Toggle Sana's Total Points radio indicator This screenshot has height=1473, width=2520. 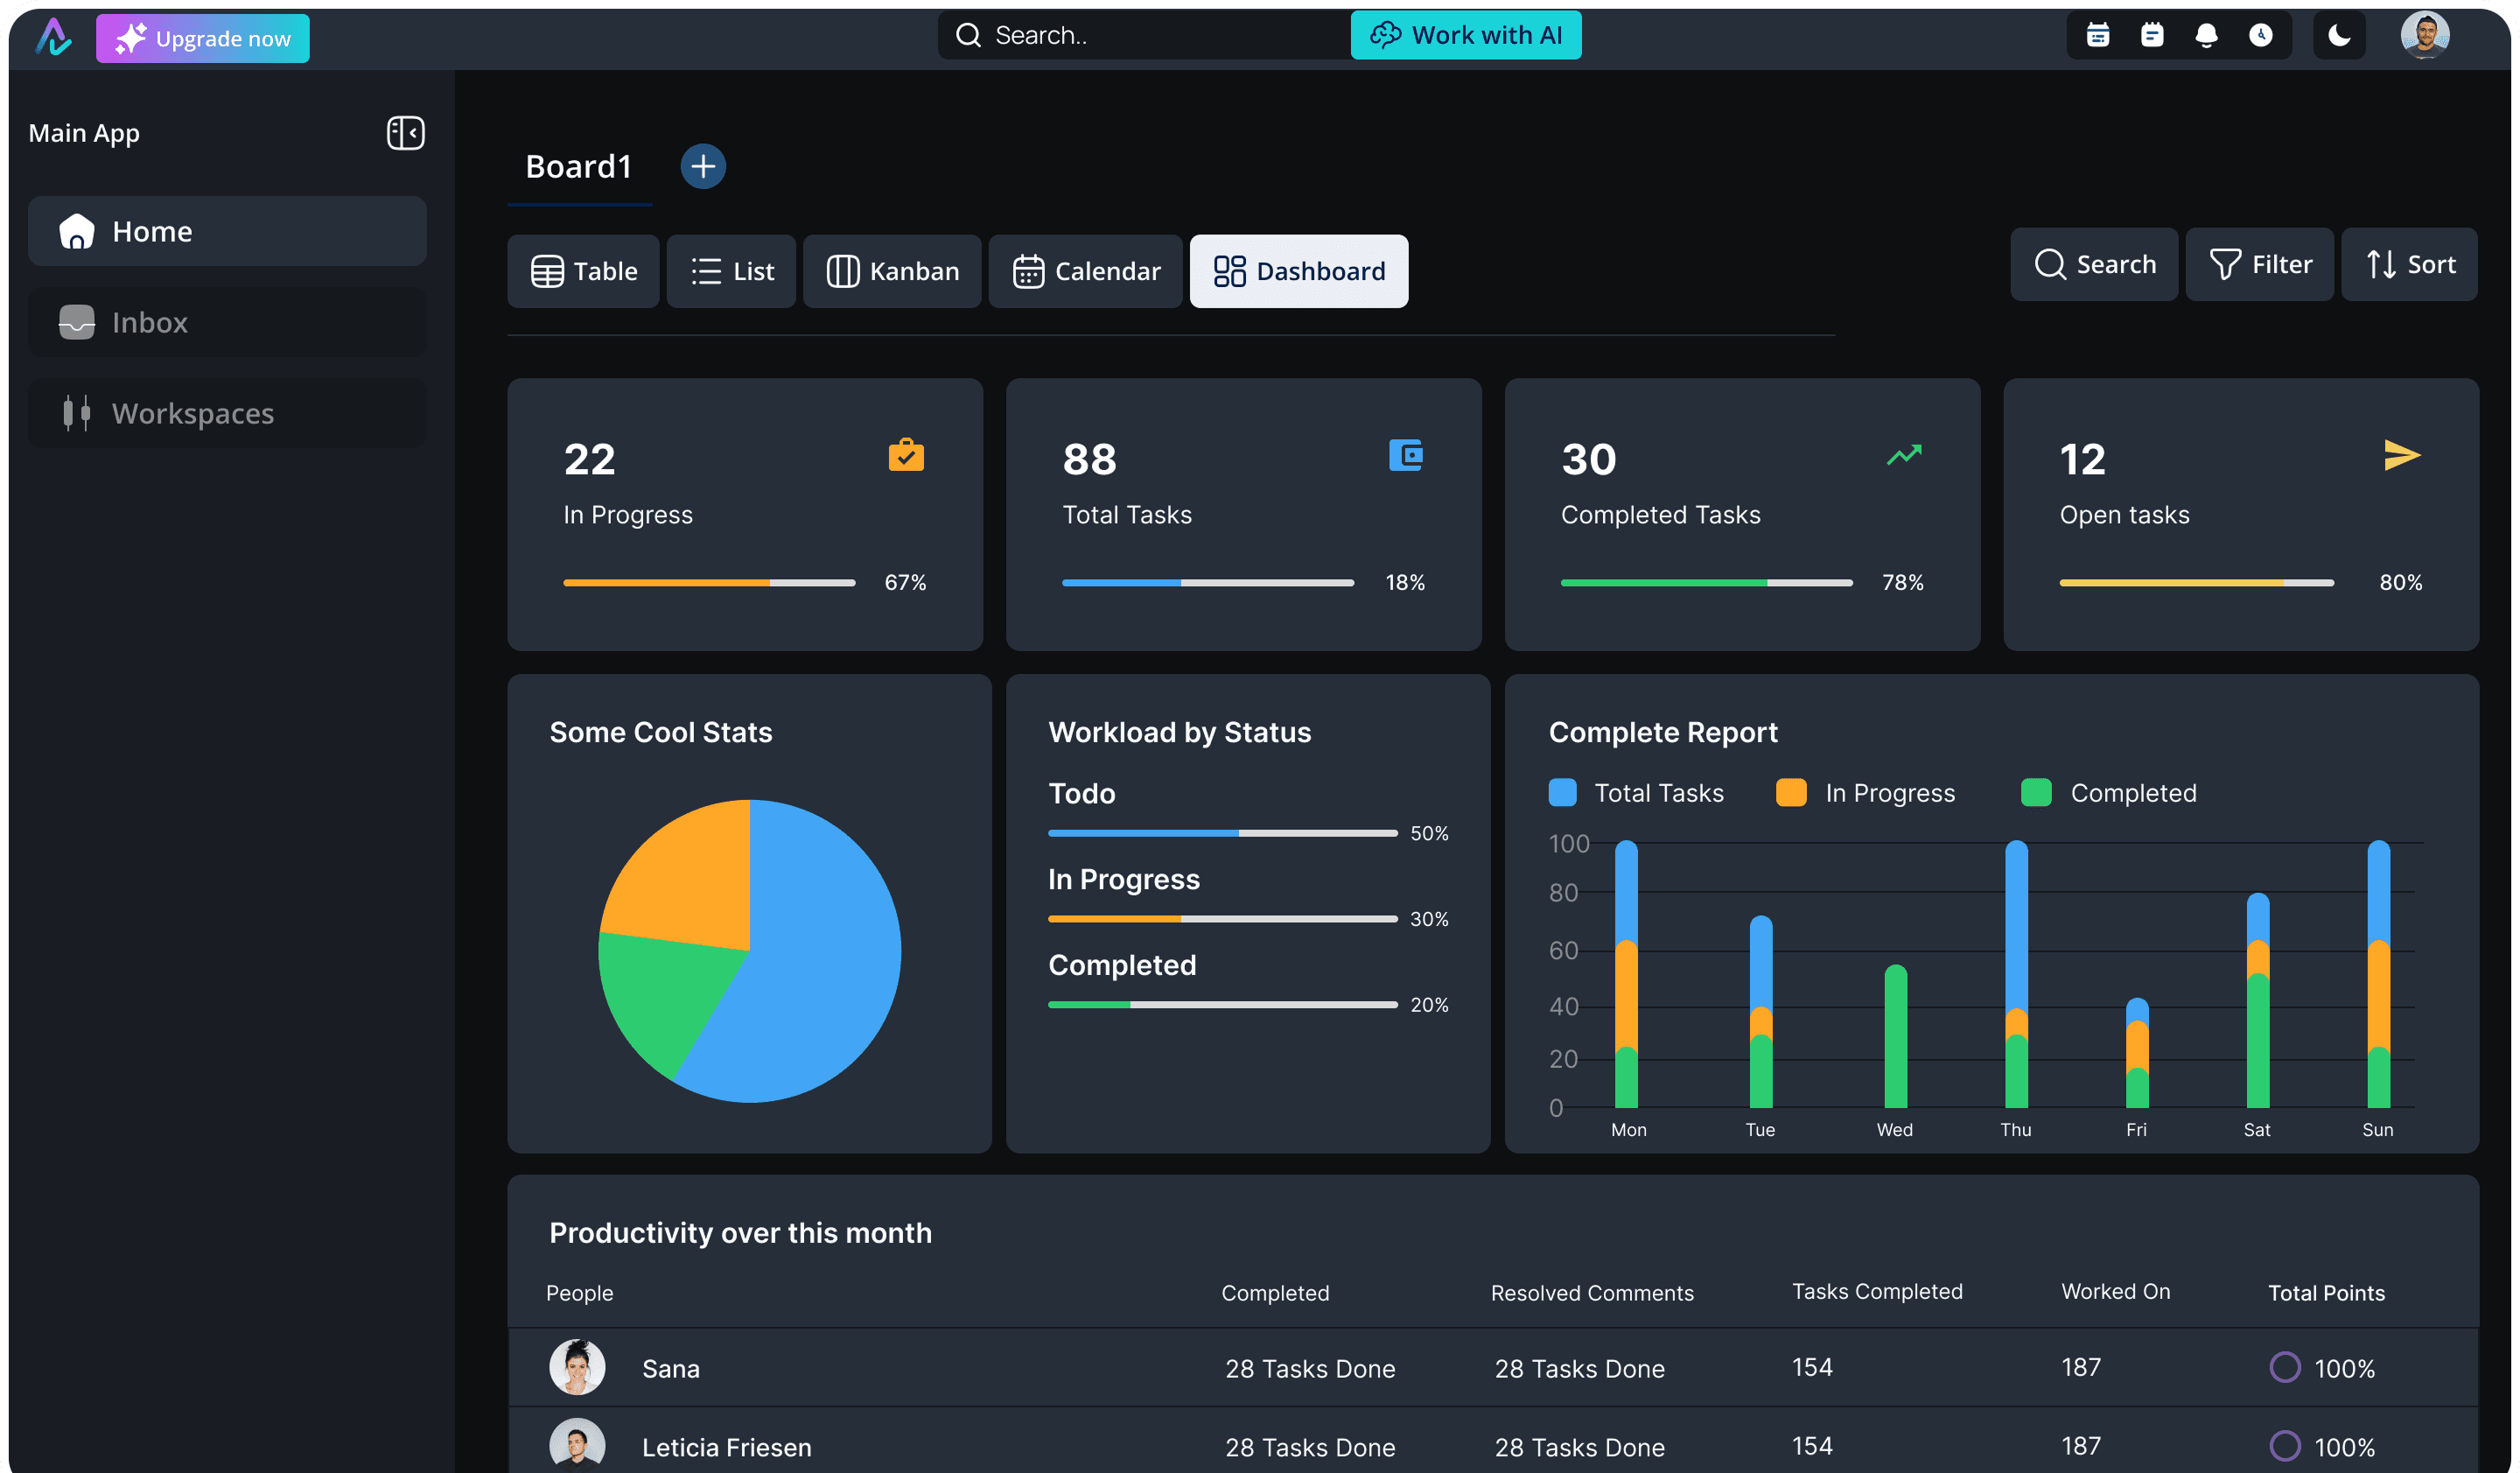tap(2285, 1367)
